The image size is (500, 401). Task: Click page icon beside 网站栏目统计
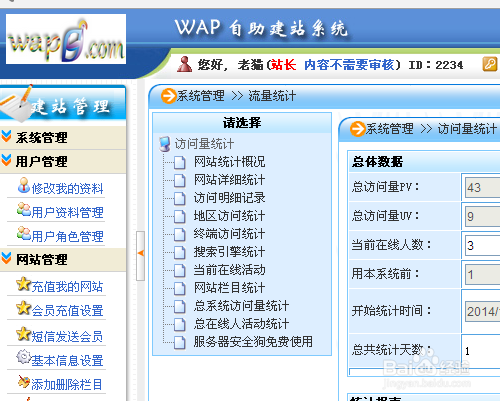point(180,289)
